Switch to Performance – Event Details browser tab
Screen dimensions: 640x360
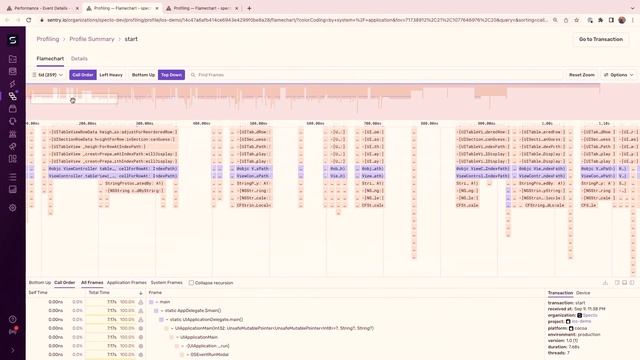[42, 8]
